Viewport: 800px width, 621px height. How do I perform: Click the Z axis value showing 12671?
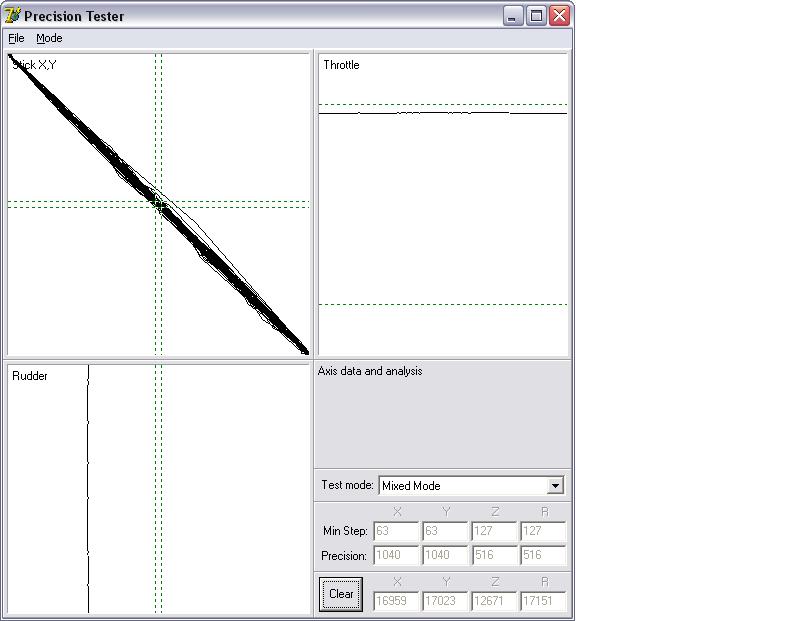494,602
